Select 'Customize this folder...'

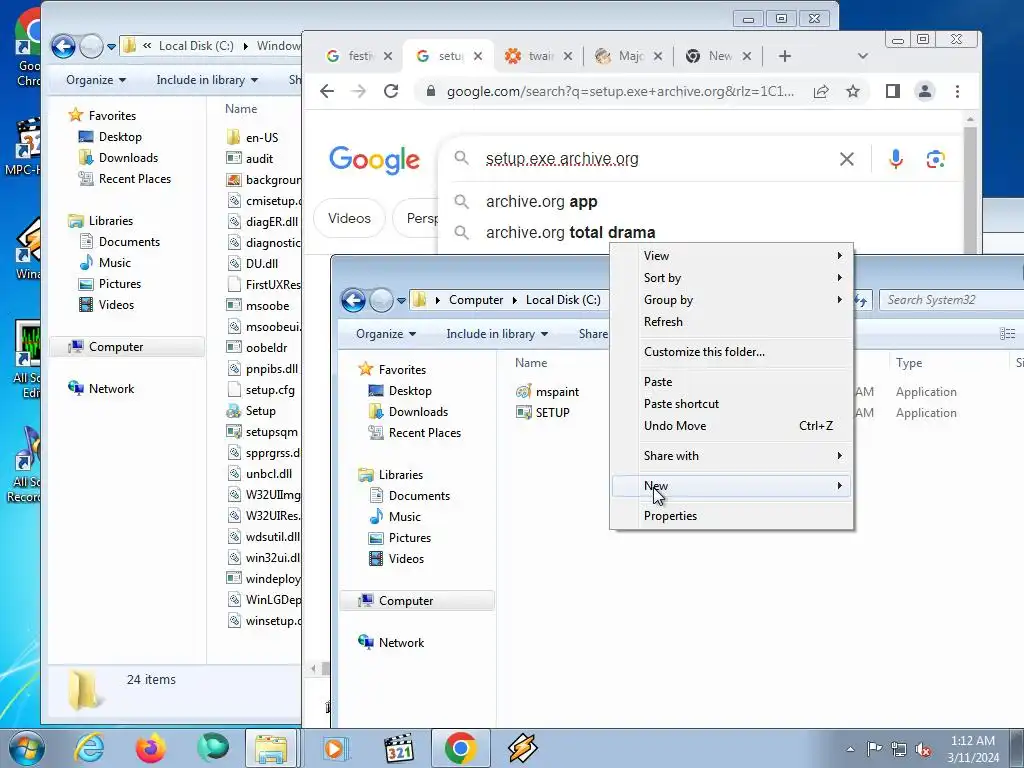coord(731,352)
